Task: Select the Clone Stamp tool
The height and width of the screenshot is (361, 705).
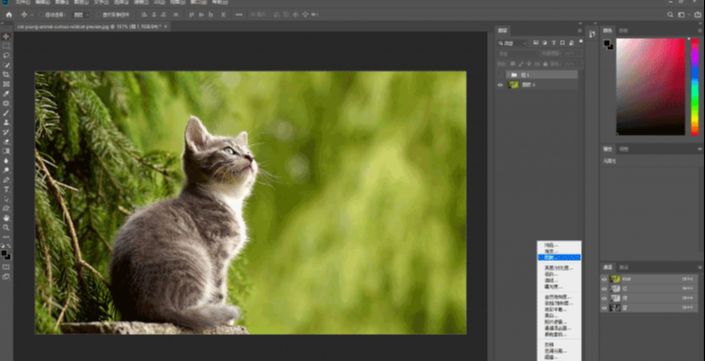Action: 6,122
